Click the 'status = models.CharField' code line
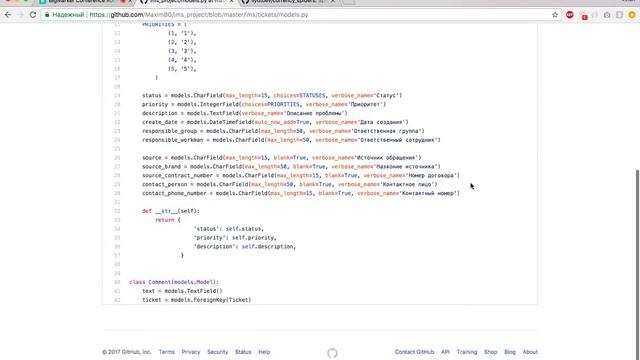Screen dimensions: 640x360 pos(272,96)
